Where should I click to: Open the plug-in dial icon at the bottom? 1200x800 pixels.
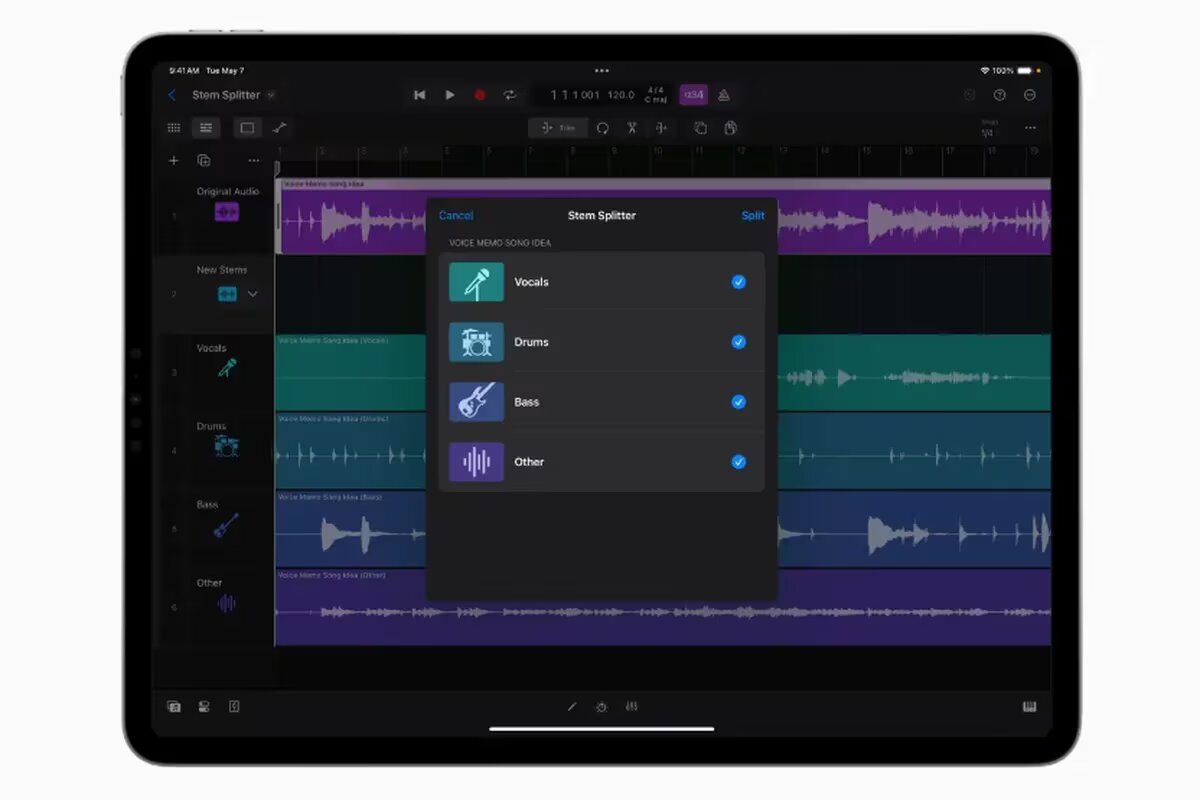click(x=601, y=706)
